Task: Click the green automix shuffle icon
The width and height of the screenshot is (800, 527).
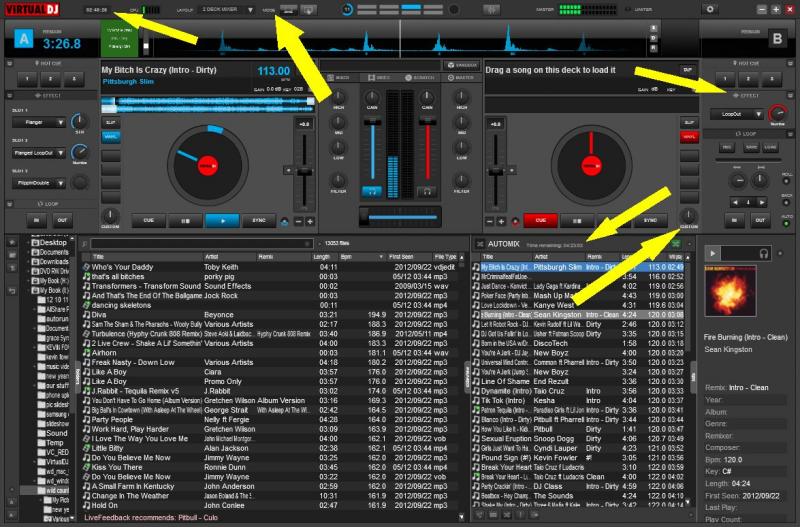Action: [x=677, y=244]
